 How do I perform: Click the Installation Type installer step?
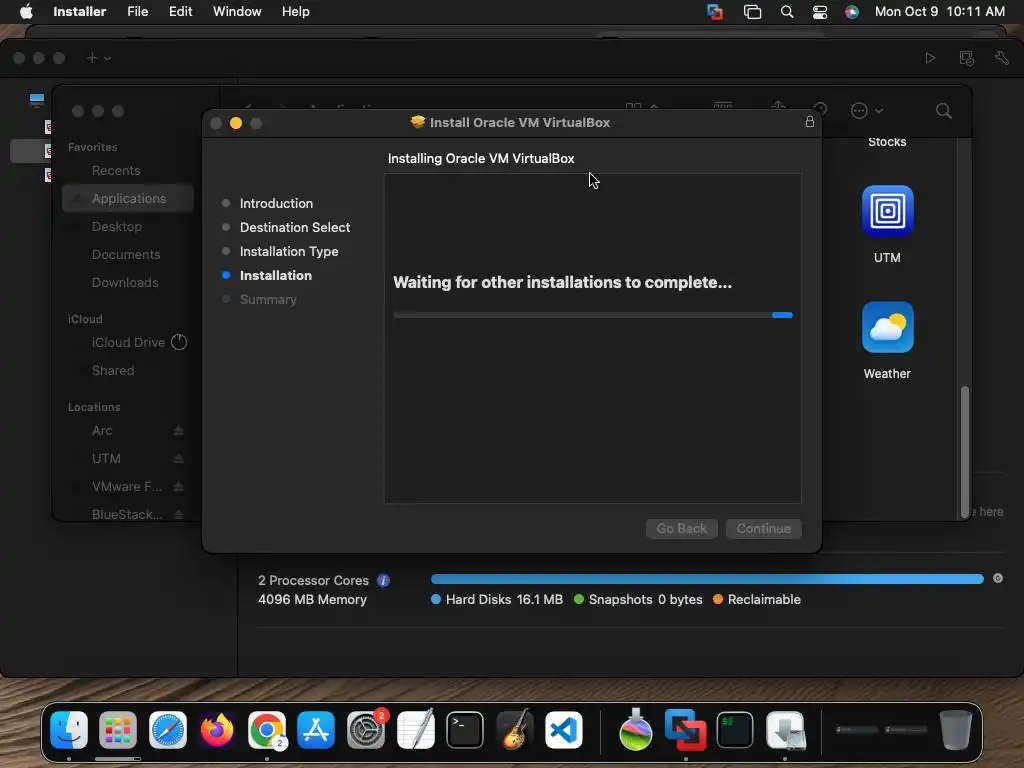tap(289, 251)
